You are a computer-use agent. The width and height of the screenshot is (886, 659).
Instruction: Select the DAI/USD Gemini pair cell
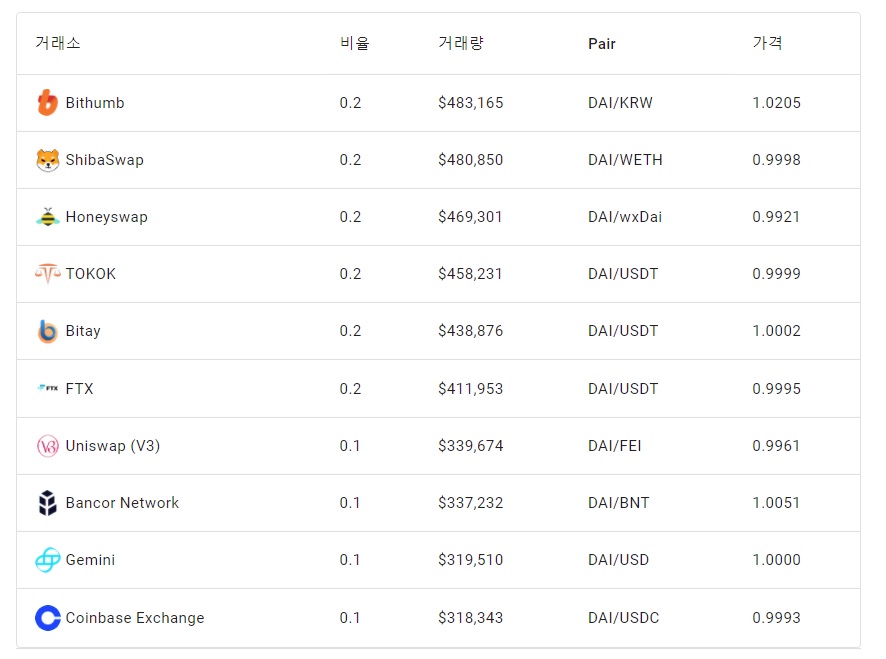(x=619, y=560)
